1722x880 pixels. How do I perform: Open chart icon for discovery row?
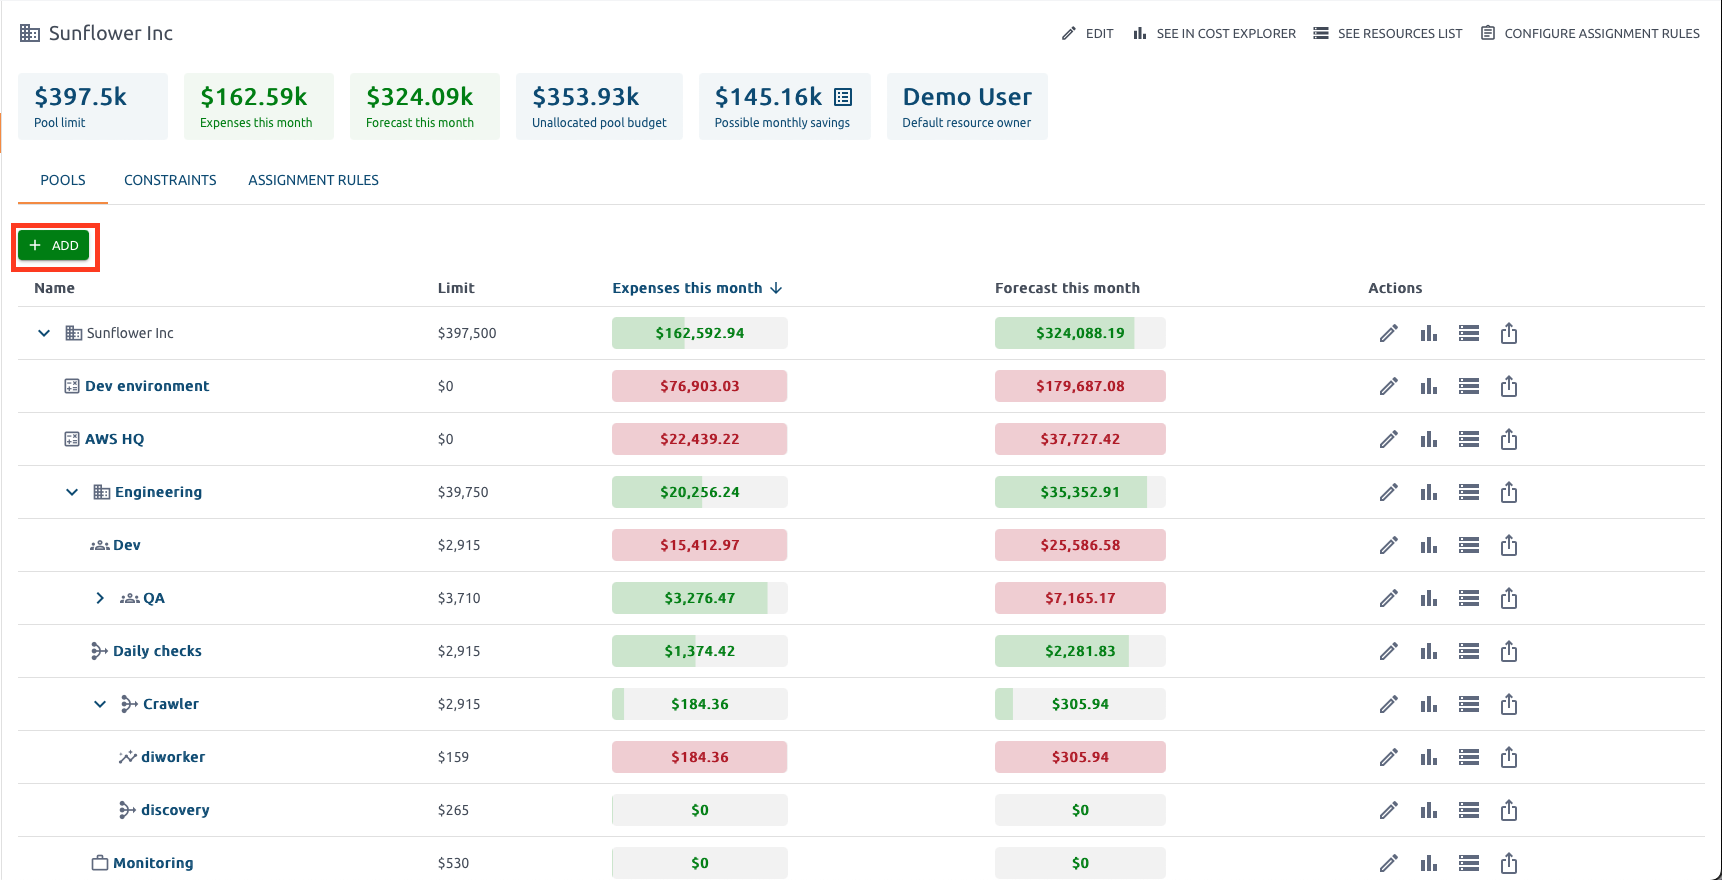click(1429, 810)
